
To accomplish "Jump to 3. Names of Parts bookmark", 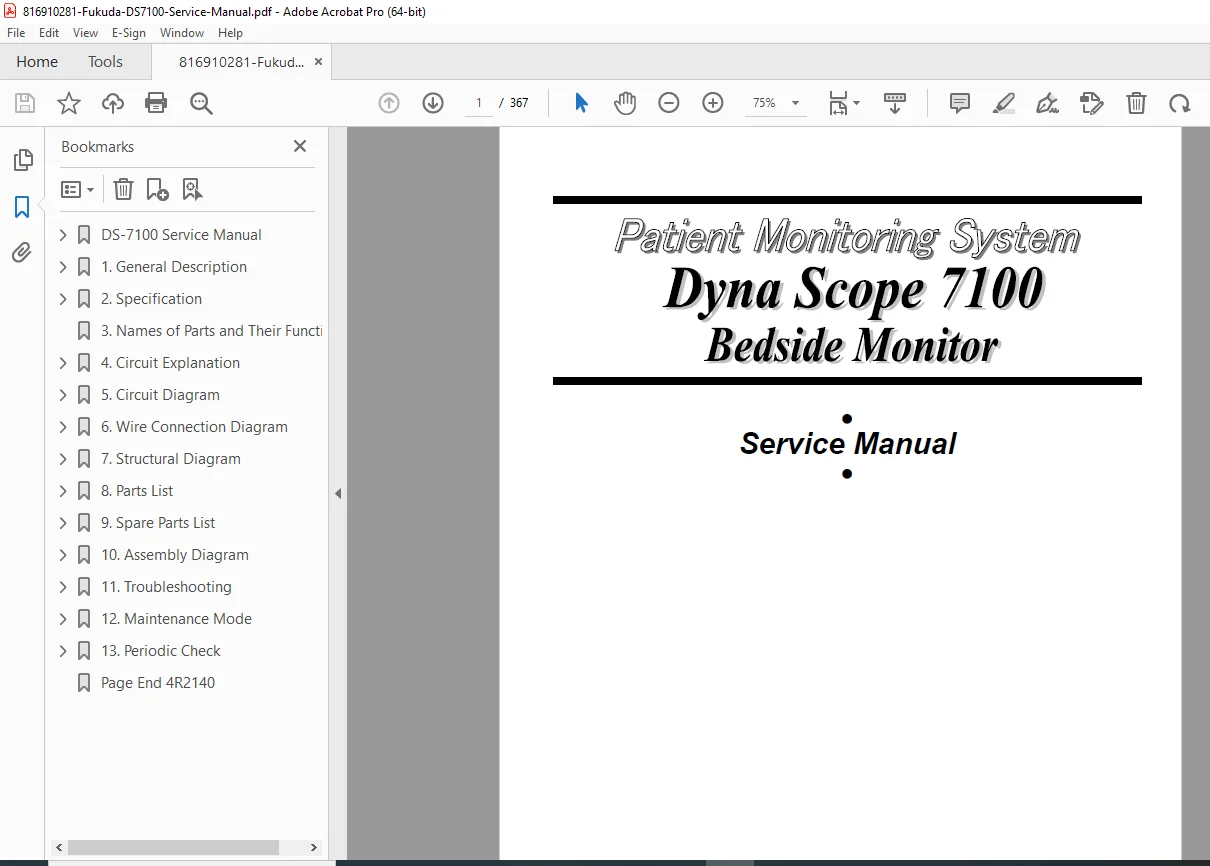I will click(x=211, y=331).
